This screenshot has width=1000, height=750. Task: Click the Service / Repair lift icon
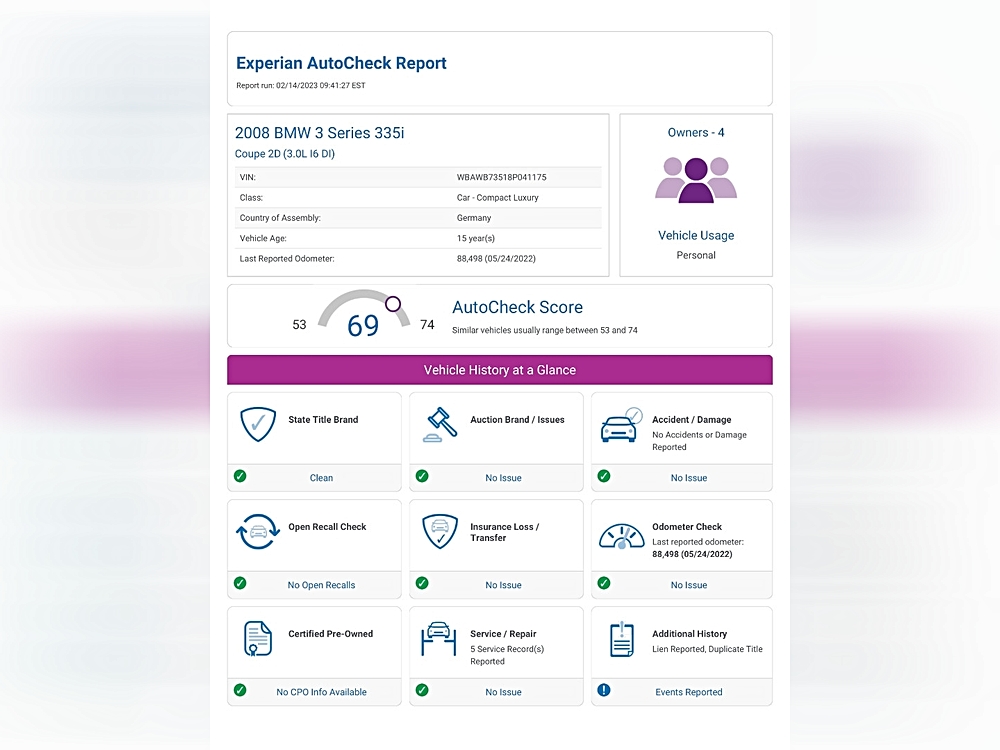[x=440, y=639]
